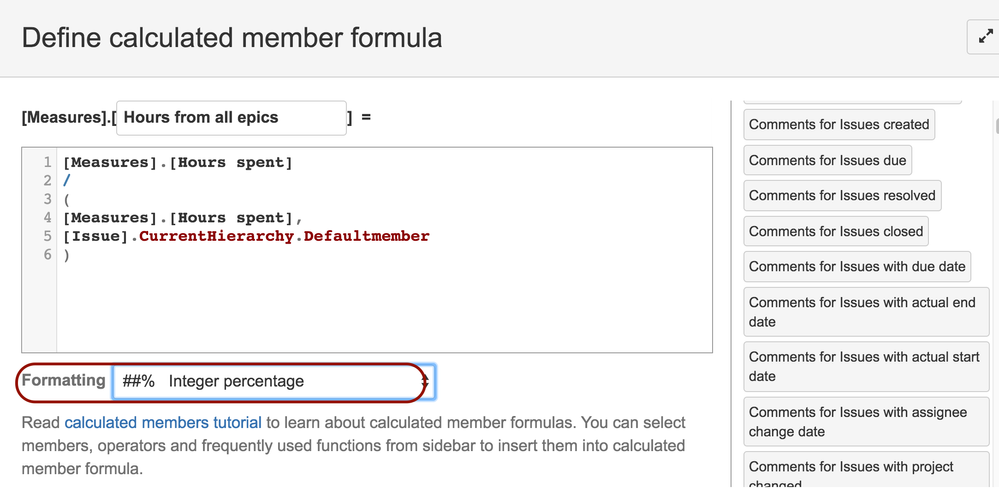The width and height of the screenshot is (999, 500).
Task: Open the Formatting dropdown
Action: [x=274, y=382]
